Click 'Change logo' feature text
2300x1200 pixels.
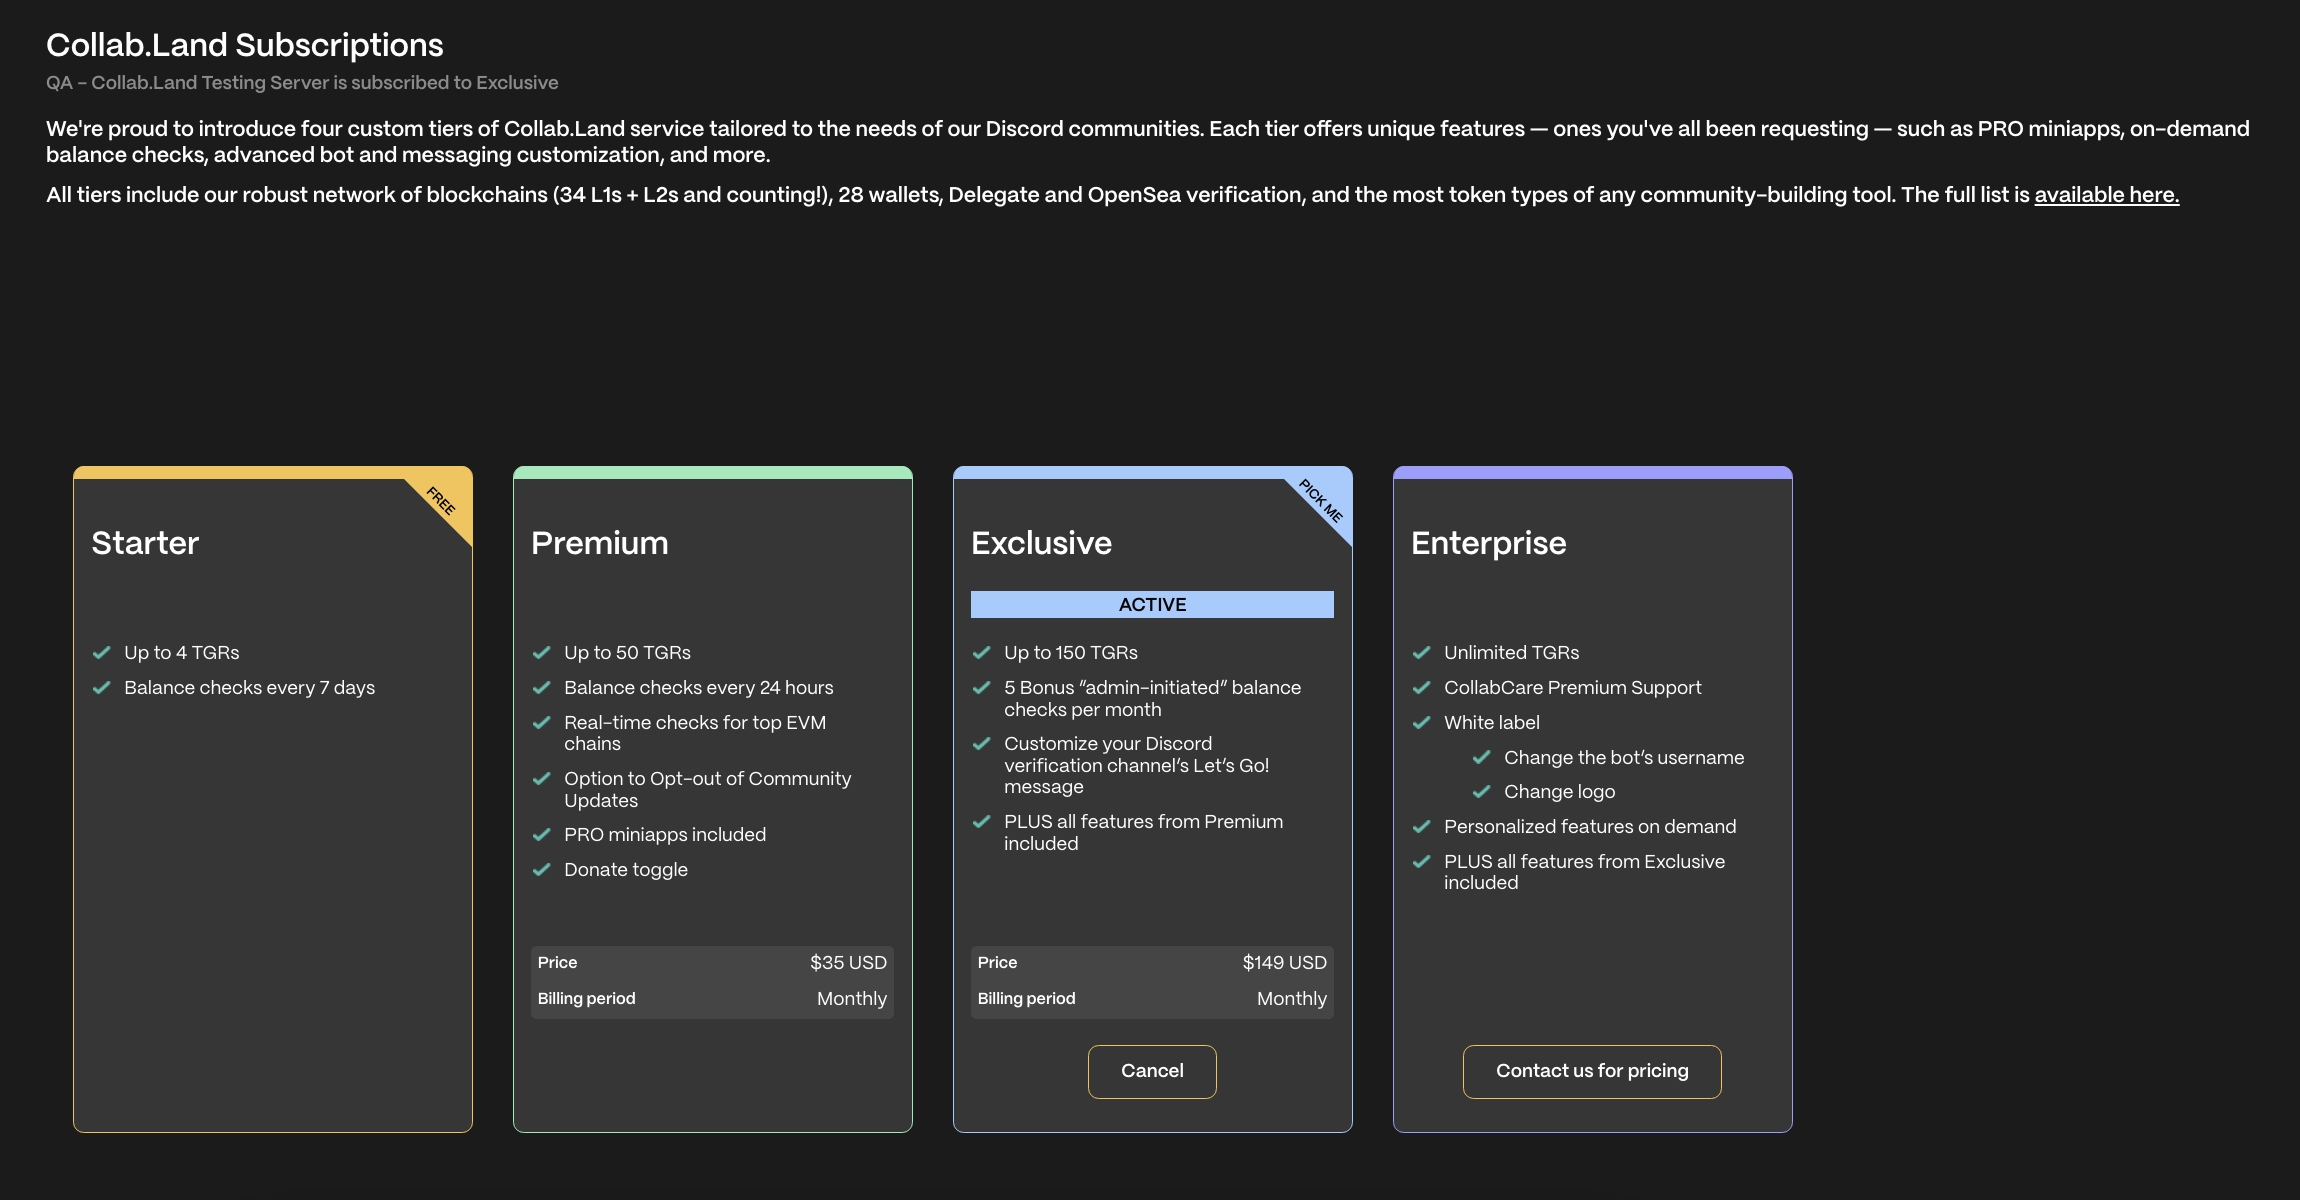pyautogui.click(x=1560, y=792)
